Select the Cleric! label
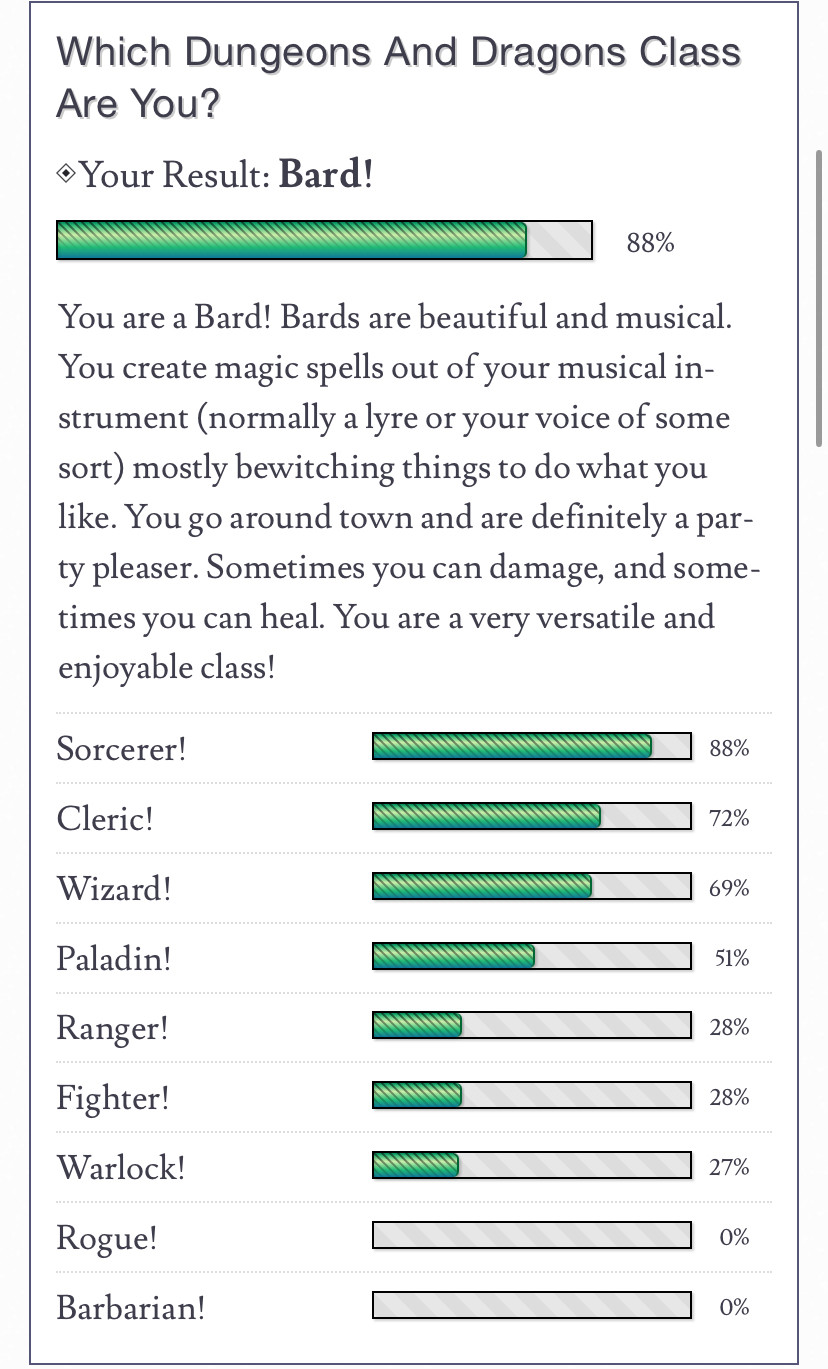 click(x=105, y=818)
